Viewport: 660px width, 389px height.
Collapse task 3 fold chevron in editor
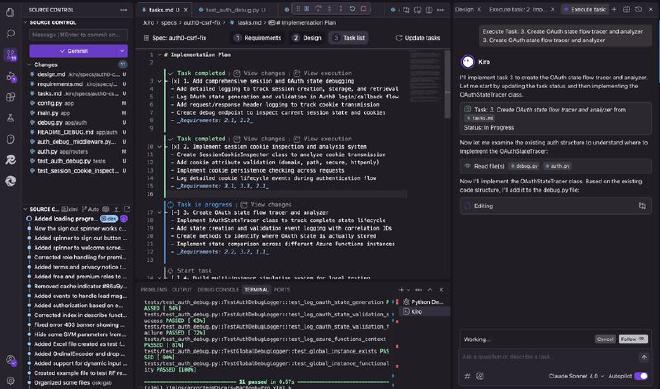(x=160, y=213)
